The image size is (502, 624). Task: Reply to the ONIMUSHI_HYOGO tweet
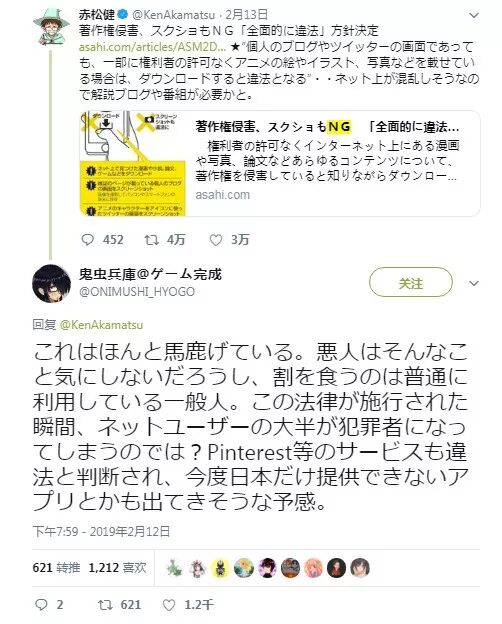[41, 605]
